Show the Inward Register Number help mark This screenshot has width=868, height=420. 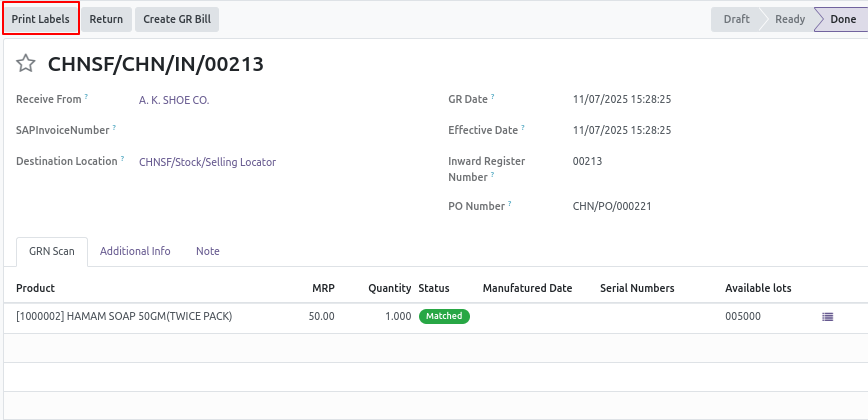(492, 174)
